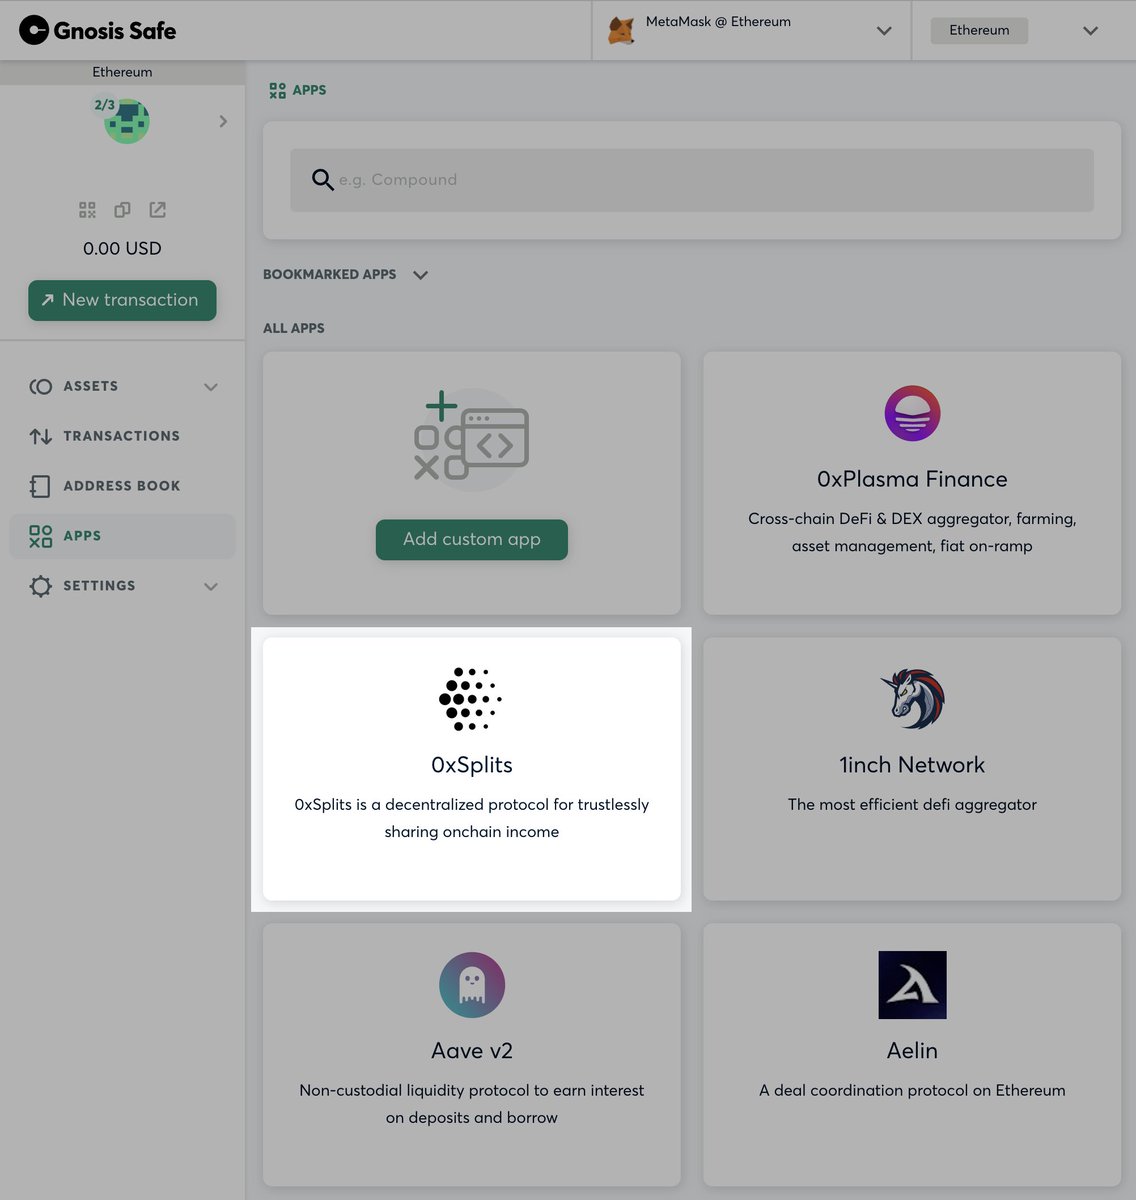Collapse the Bookmarked Apps section chevron
1136x1200 pixels.
421,275
